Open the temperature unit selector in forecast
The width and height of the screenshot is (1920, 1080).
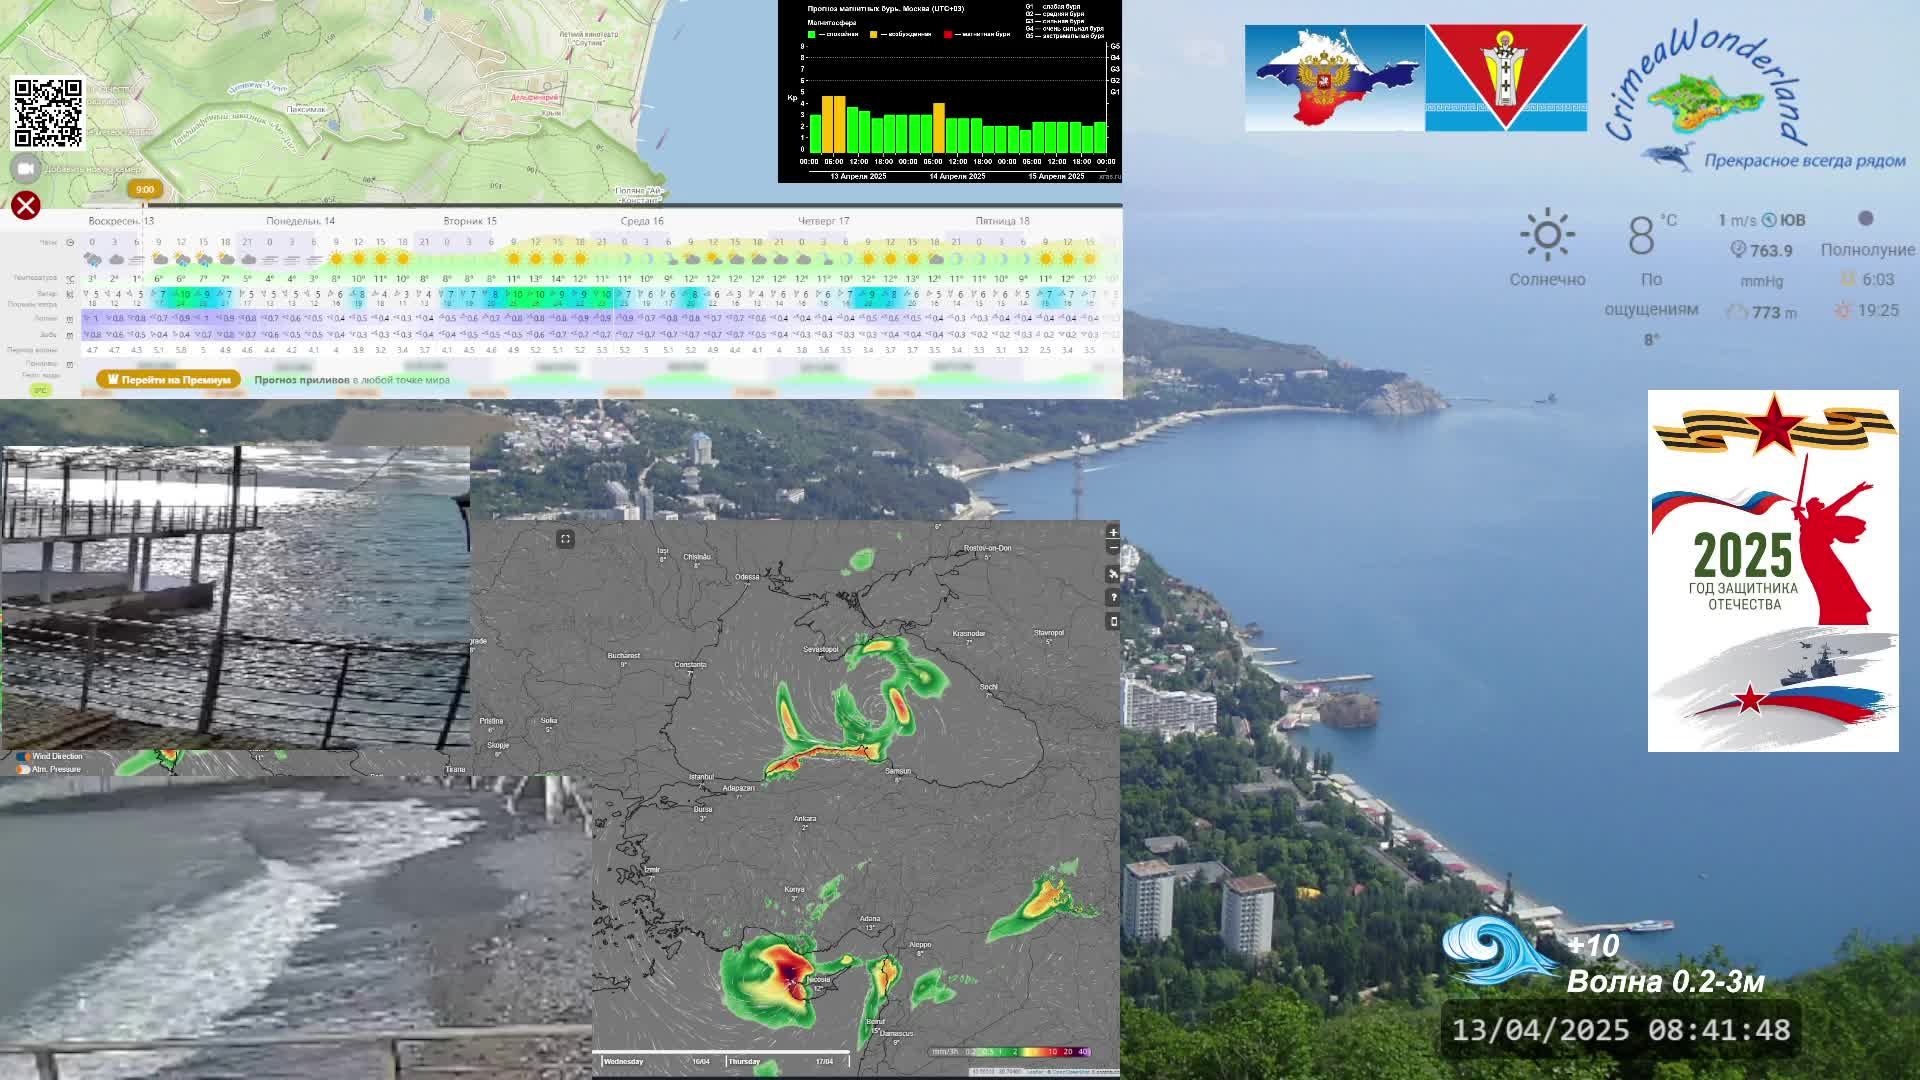tap(70, 279)
